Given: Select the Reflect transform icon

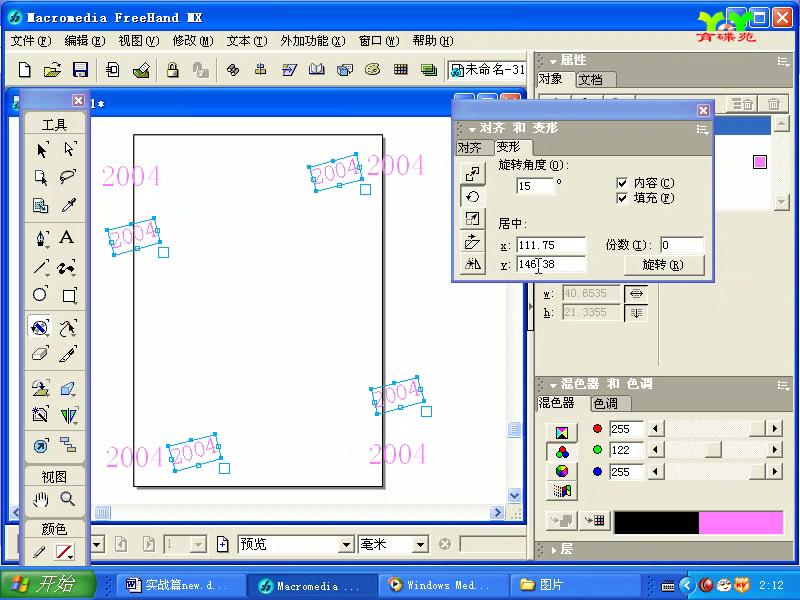Looking at the screenshot, I should [472, 264].
